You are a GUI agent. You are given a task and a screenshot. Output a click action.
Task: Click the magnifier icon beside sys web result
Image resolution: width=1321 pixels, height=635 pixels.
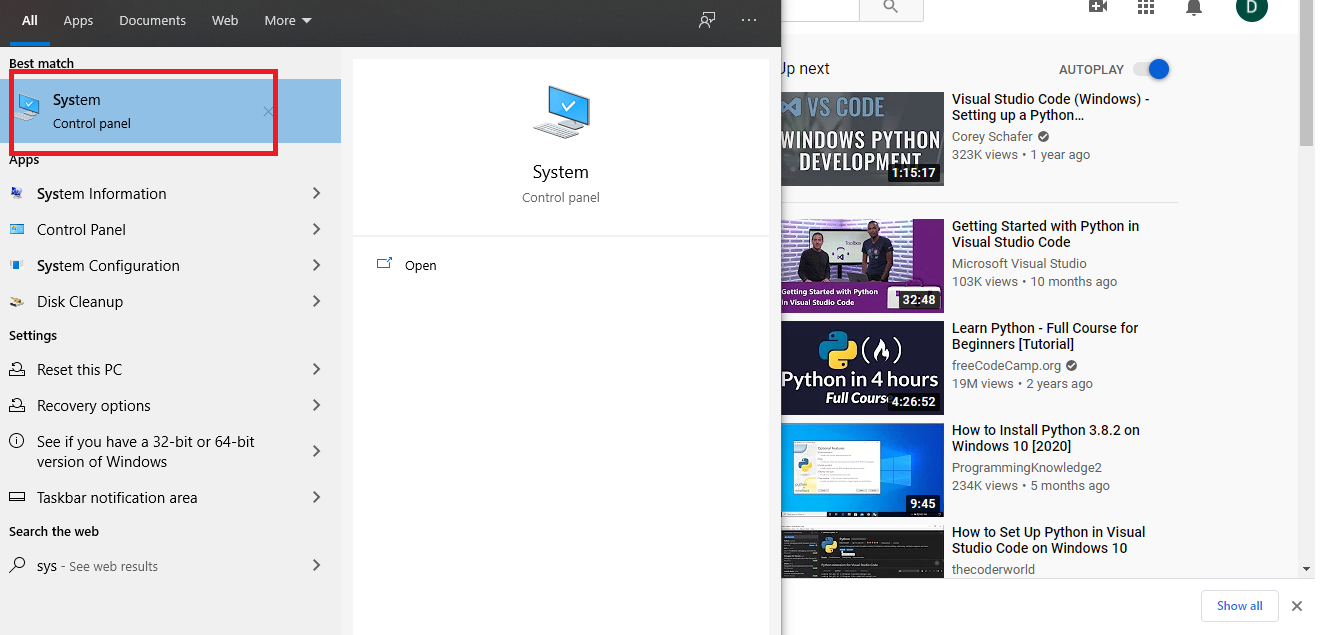17,565
